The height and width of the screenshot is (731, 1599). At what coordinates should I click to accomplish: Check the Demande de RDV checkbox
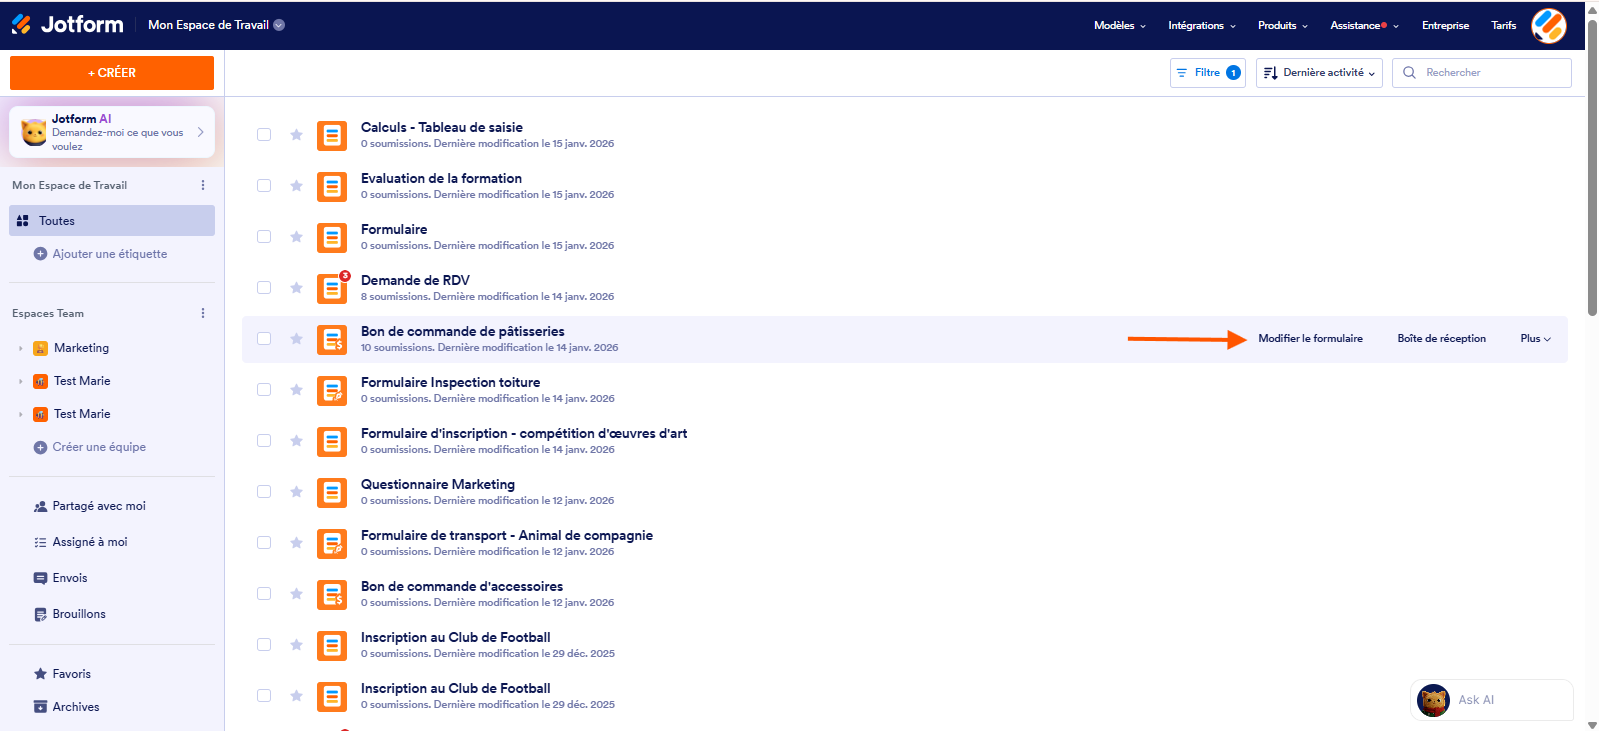click(x=264, y=288)
